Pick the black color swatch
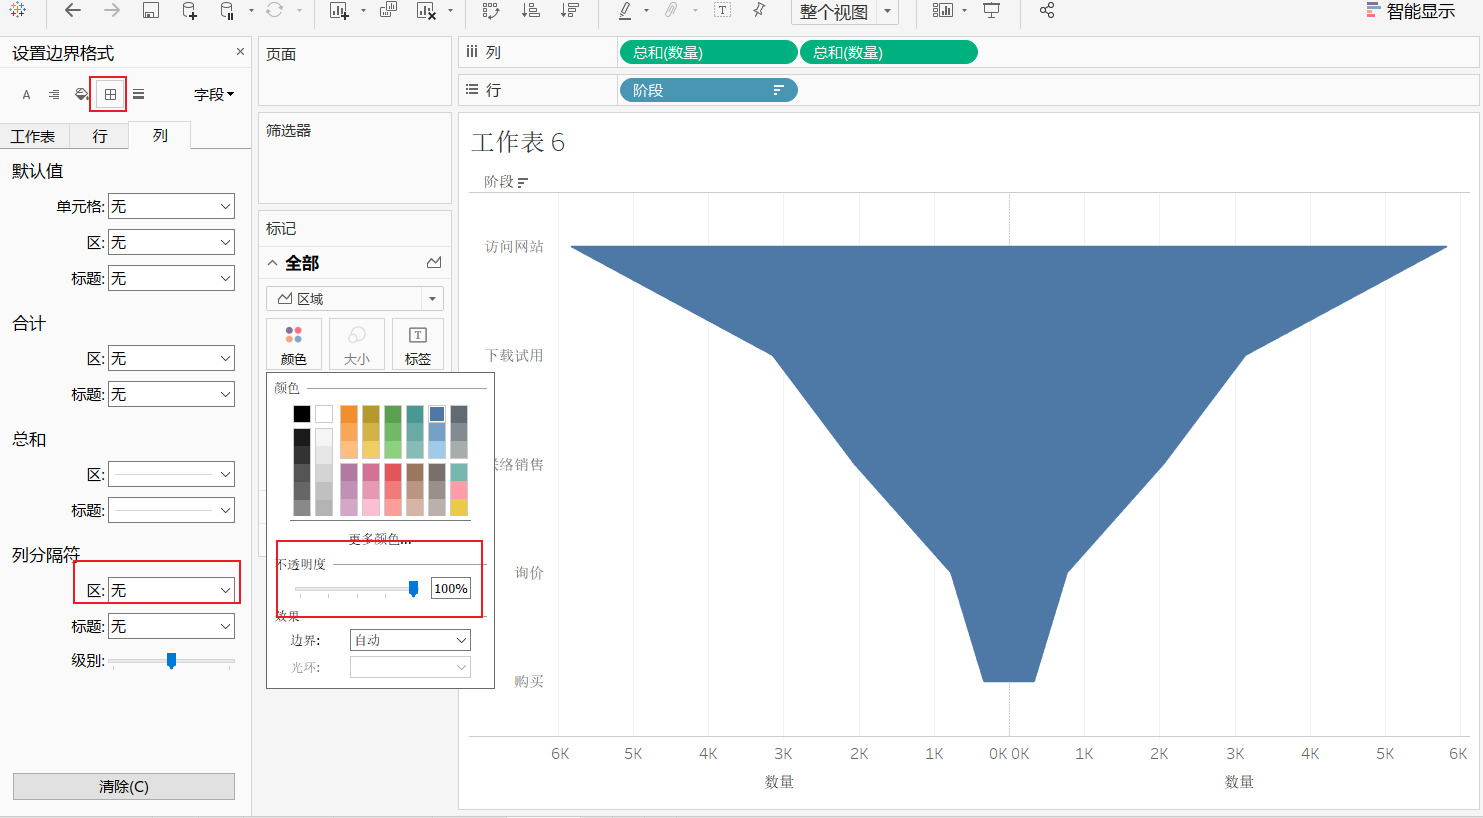This screenshot has width=1483, height=818. 302,414
